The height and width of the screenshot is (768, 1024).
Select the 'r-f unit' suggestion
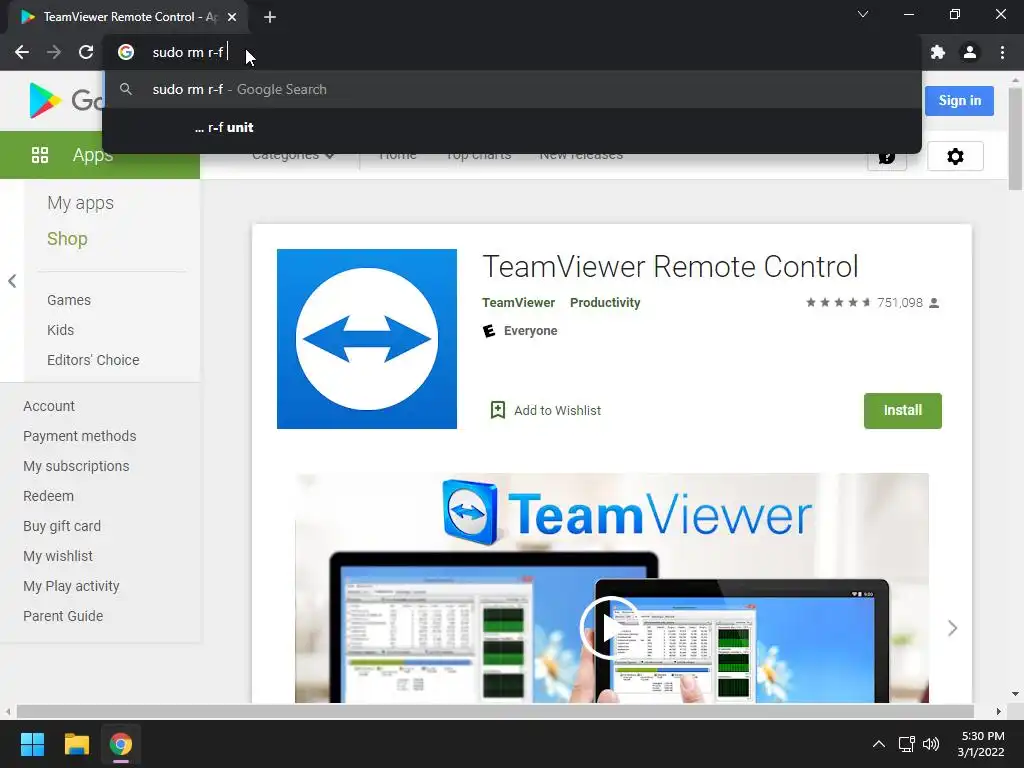click(x=512, y=127)
